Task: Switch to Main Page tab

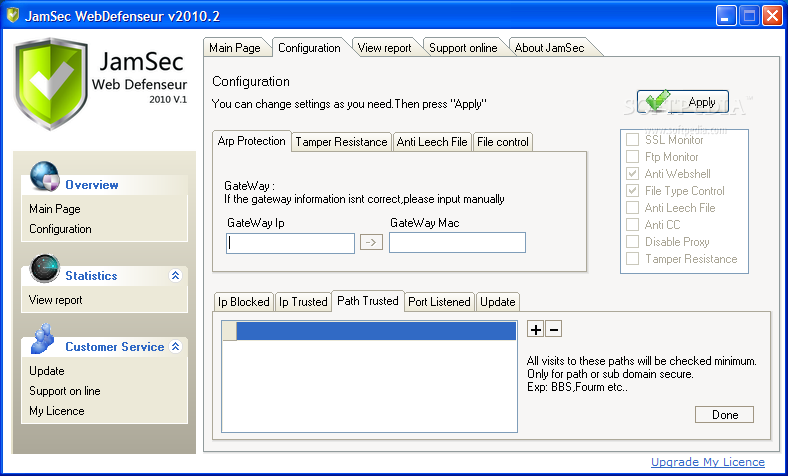Action: pos(235,48)
